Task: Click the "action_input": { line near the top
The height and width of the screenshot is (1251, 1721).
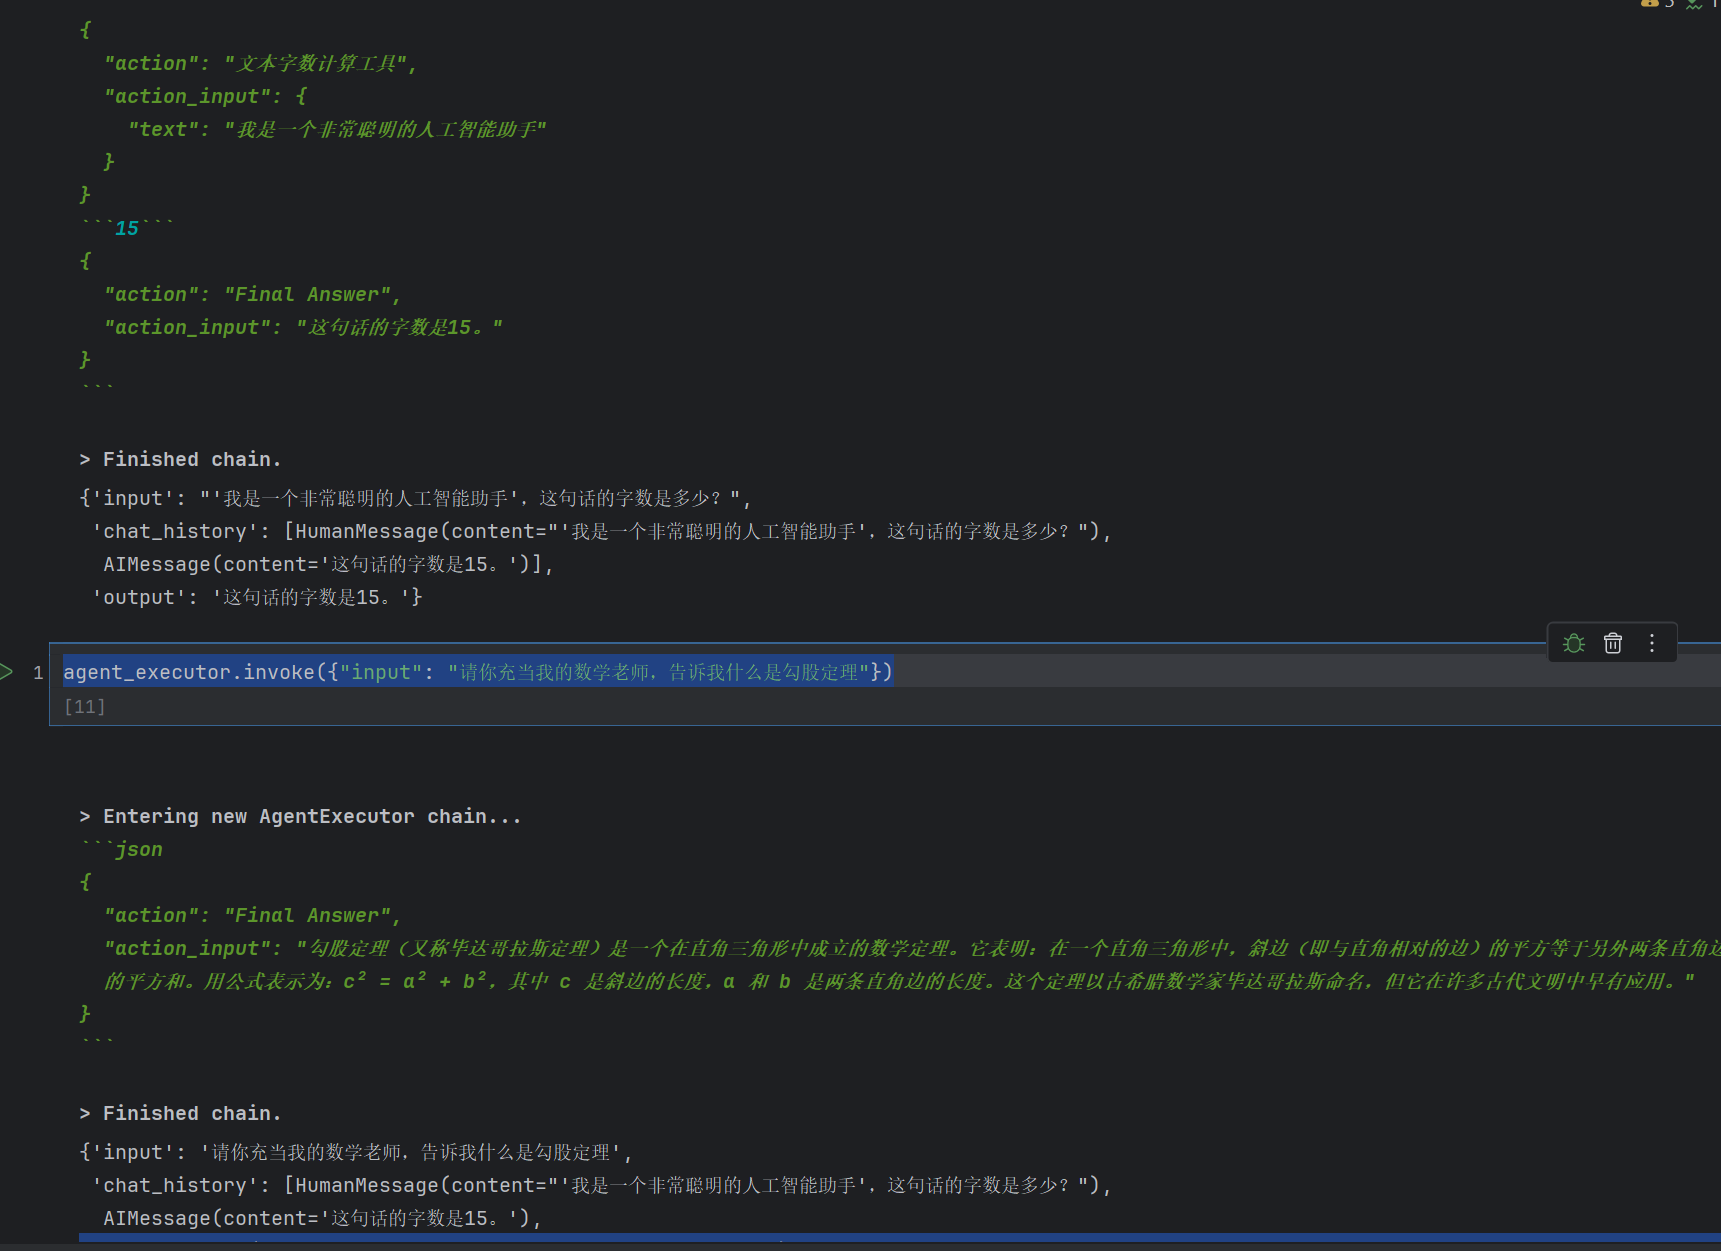Action: point(205,96)
